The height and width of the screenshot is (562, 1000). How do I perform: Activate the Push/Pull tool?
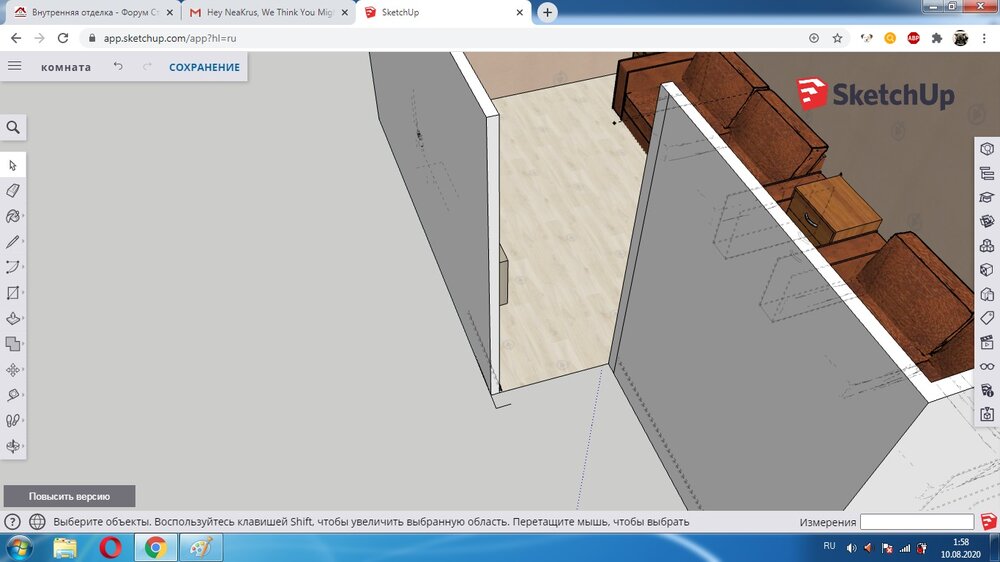(x=13, y=318)
